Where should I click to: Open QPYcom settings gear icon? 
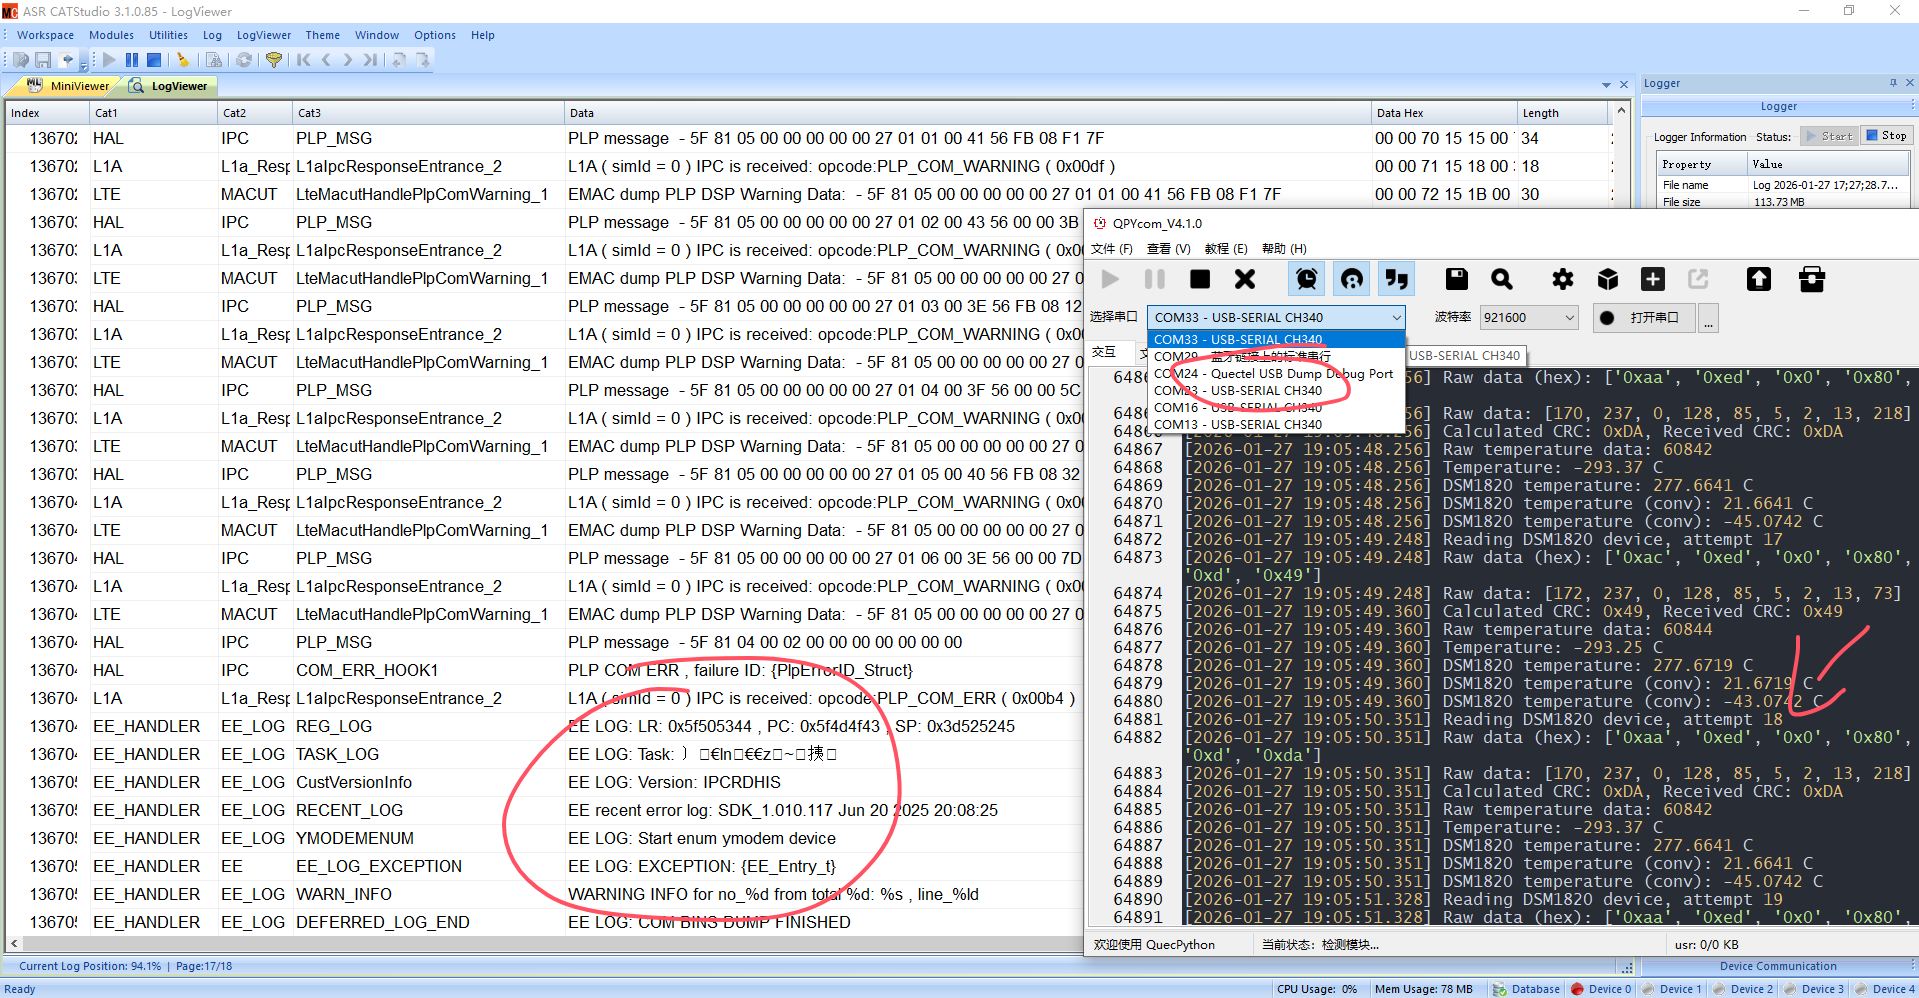click(1562, 279)
